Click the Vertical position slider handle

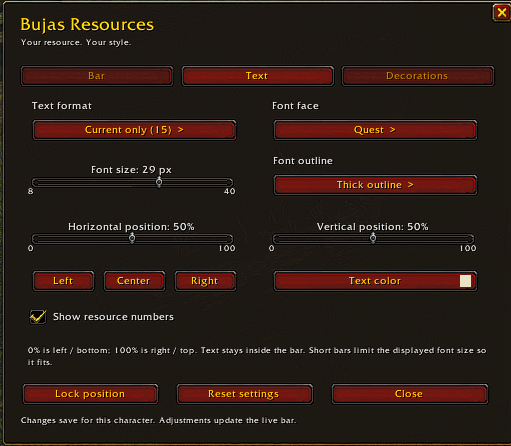point(373,238)
